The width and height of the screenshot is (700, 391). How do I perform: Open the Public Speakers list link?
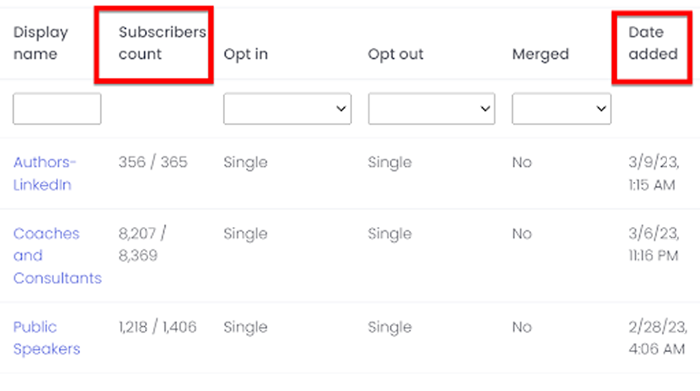pyautogui.click(x=46, y=338)
